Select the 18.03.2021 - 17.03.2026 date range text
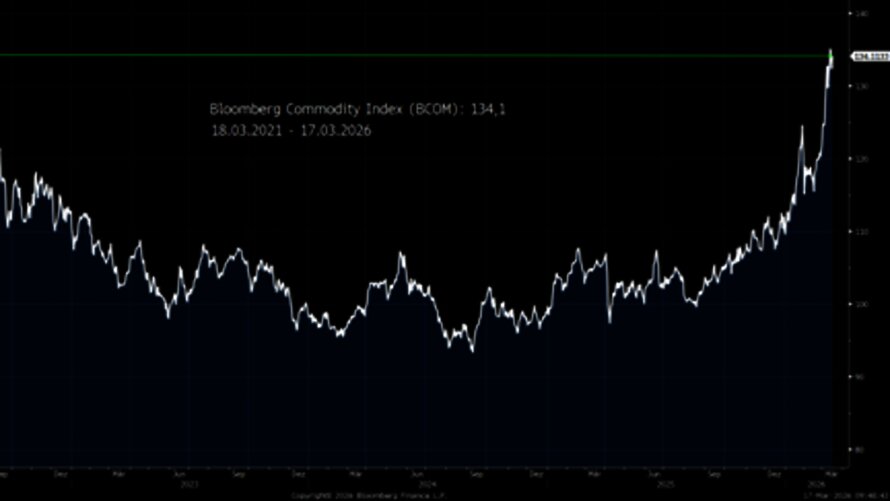The image size is (890, 501). tap(290, 130)
